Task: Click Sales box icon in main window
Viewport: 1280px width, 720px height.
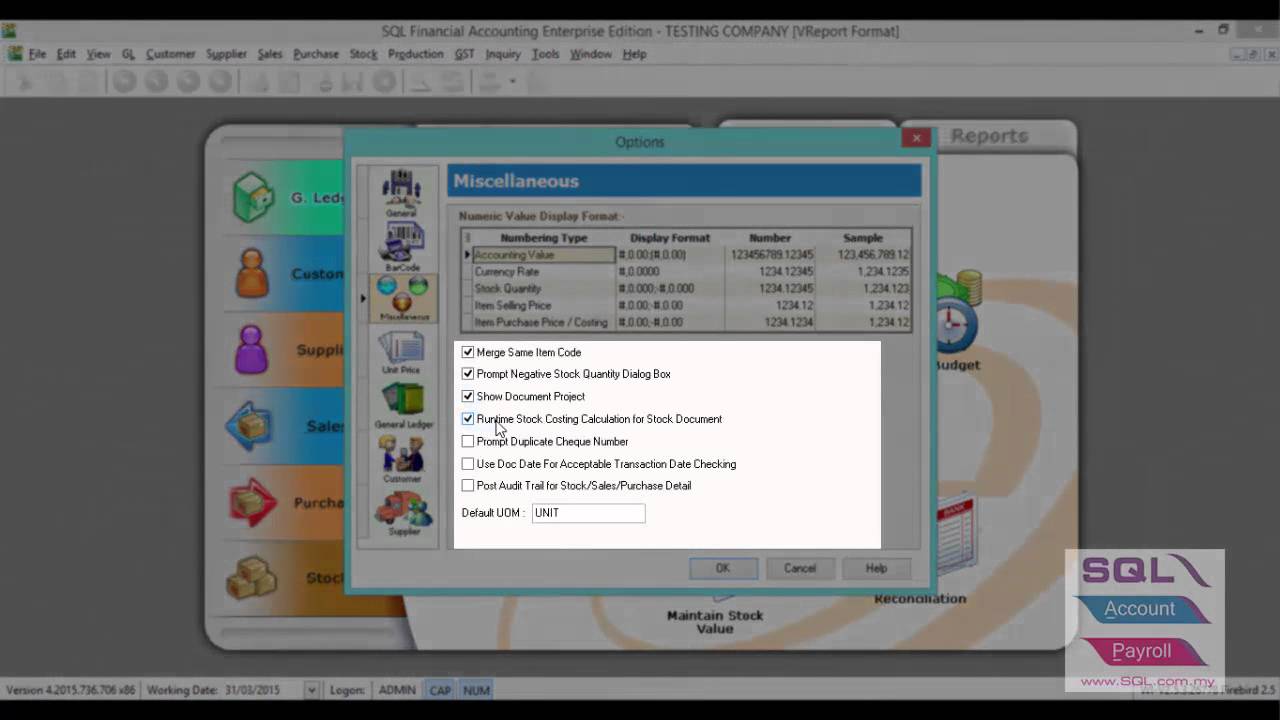Action: point(249,426)
